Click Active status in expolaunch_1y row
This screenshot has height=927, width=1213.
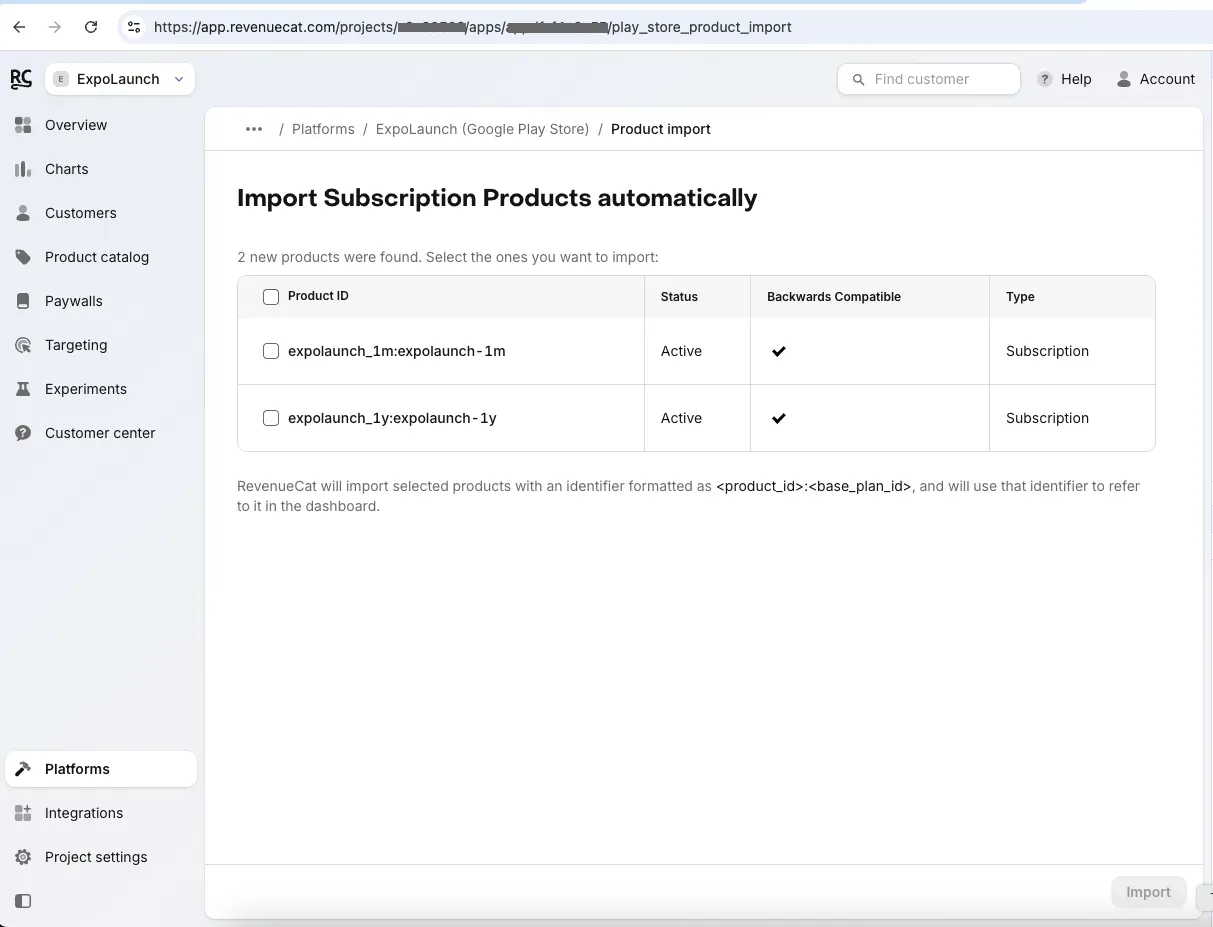coord(681,418)
